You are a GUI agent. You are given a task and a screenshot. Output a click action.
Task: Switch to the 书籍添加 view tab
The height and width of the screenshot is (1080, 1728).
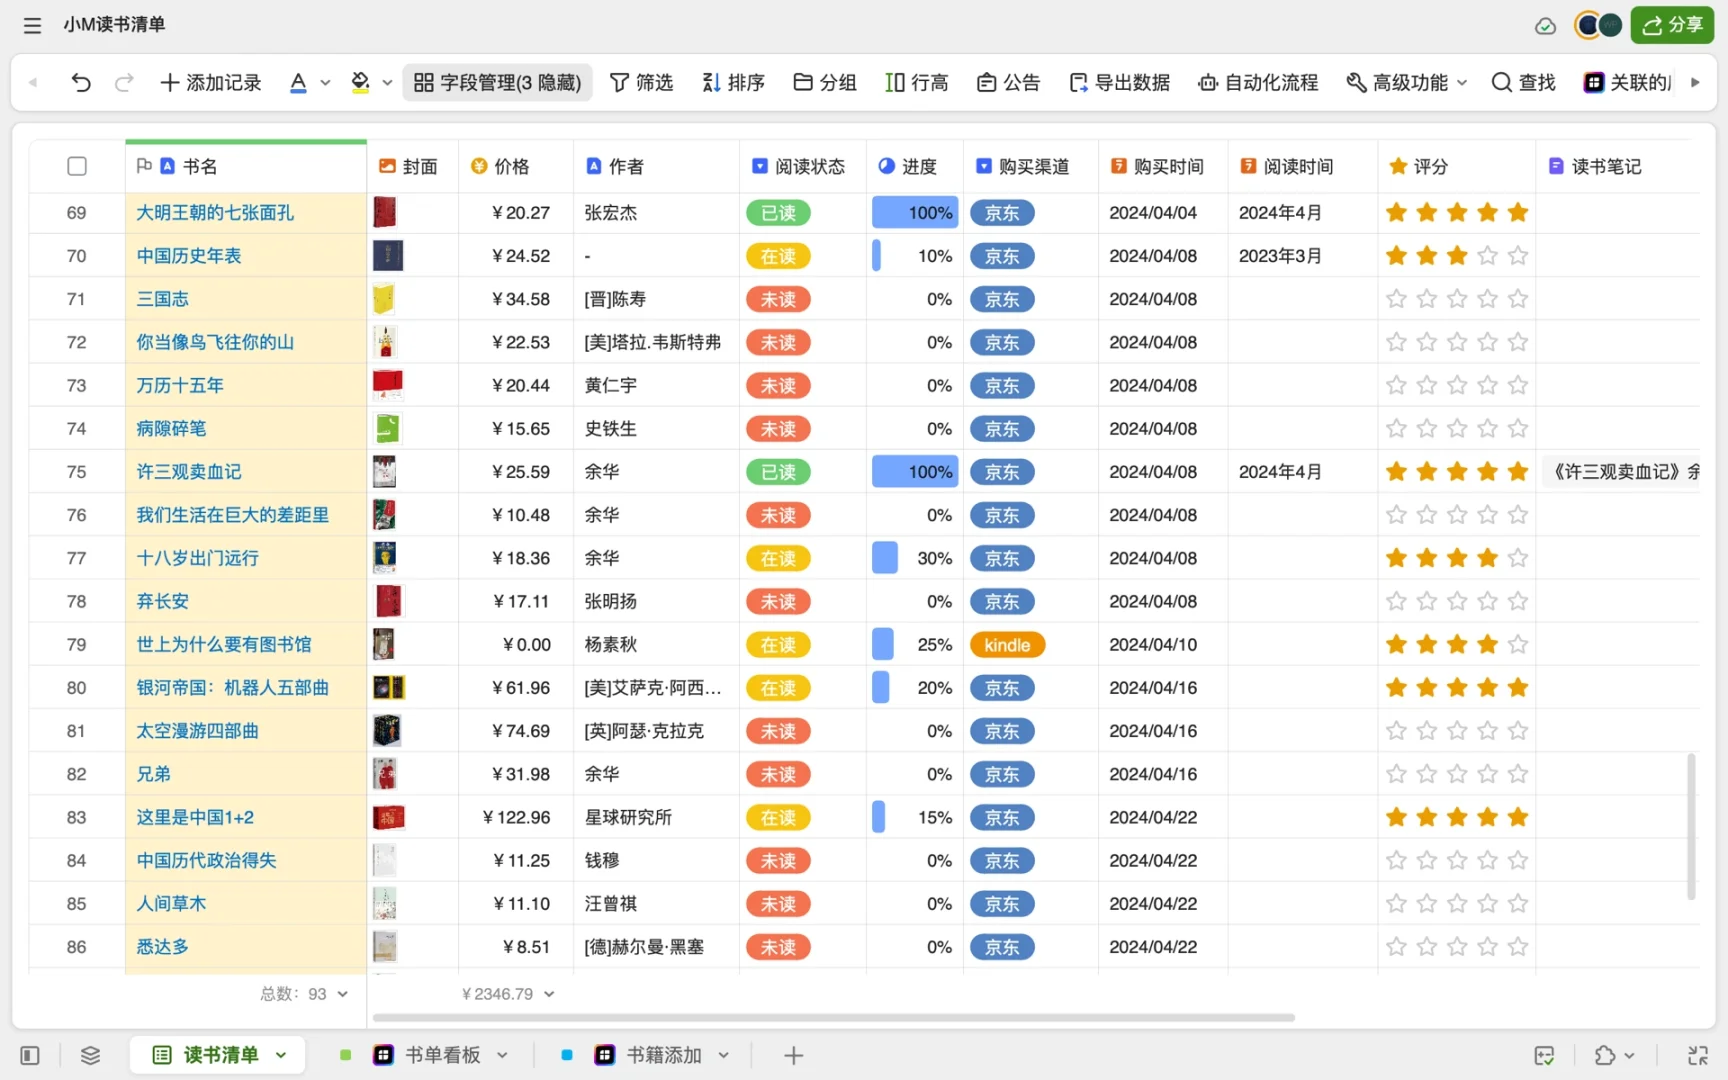coord(661,1054)
